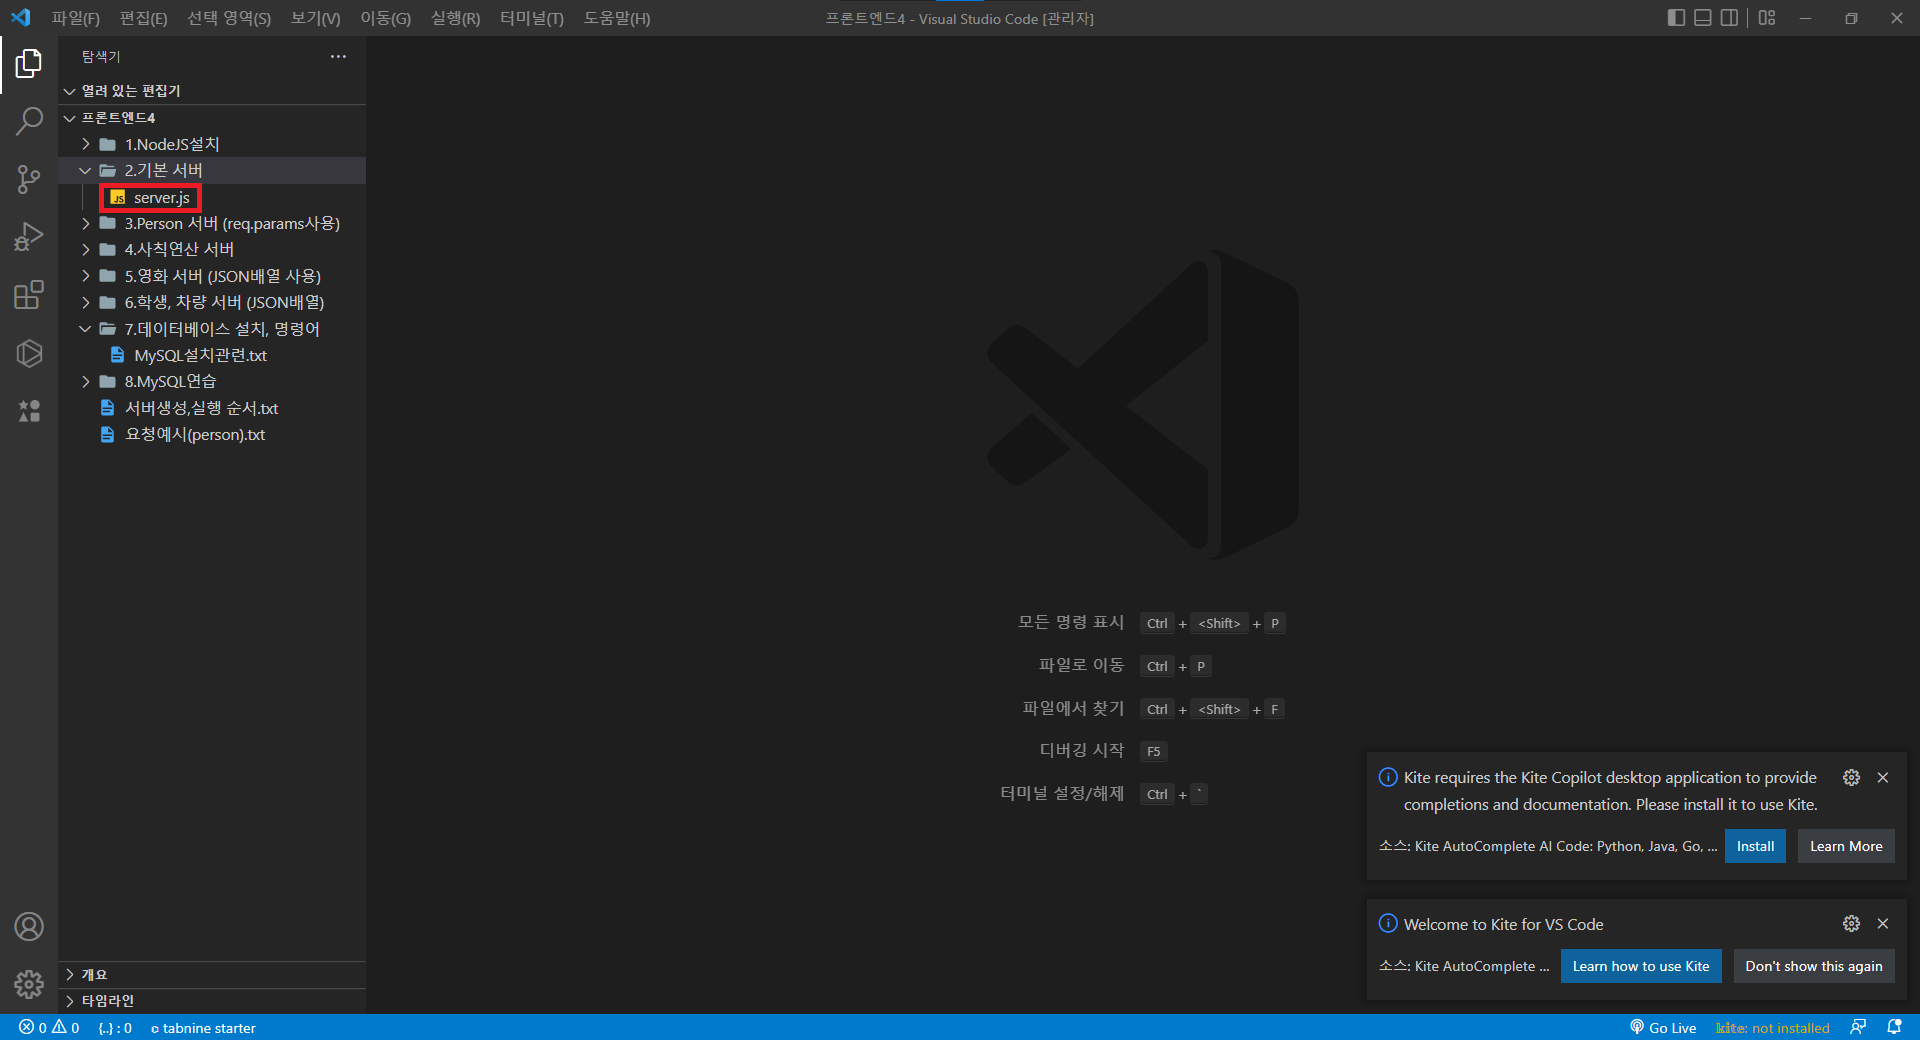
Task: Open the 실행(R) menu
Action: click(x=455, y=18)
